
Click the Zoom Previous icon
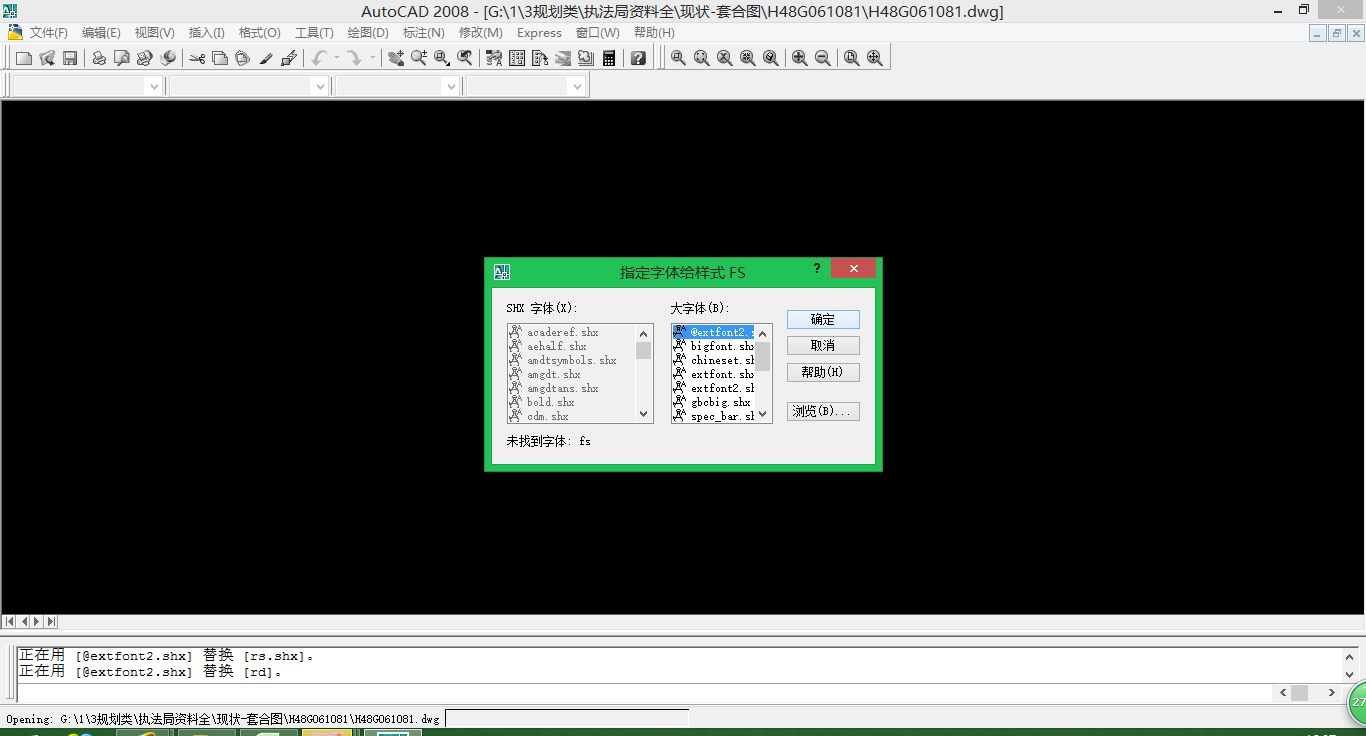(465, 58)
